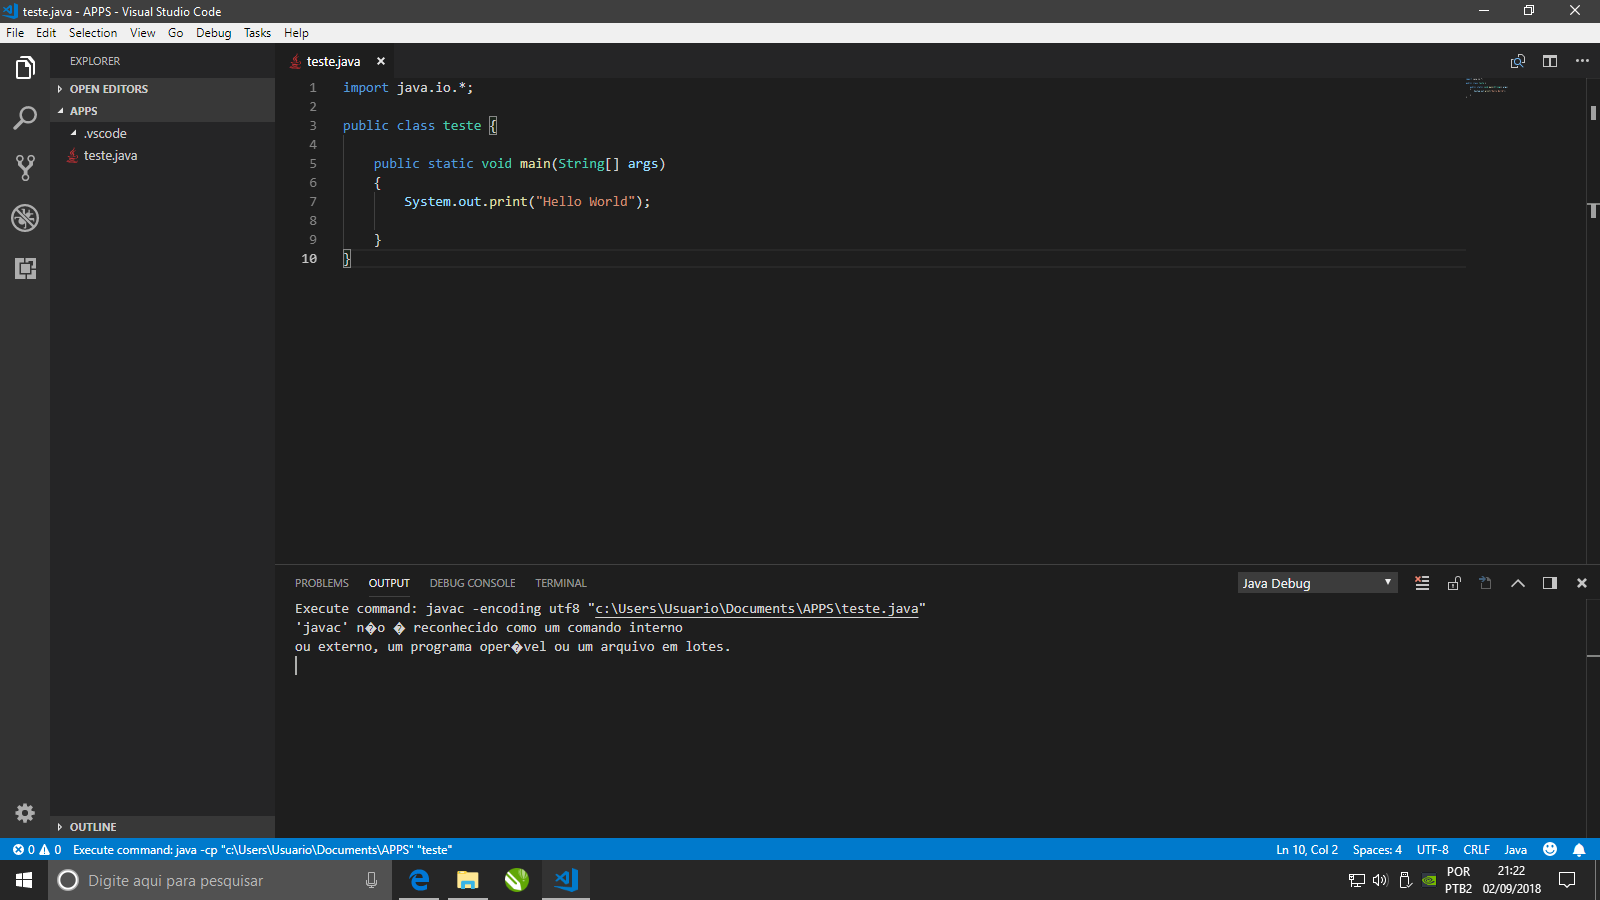Viewport: 1600px width, 900px height.
Task: Switch to the Problems tab
Action: (322, 583)
